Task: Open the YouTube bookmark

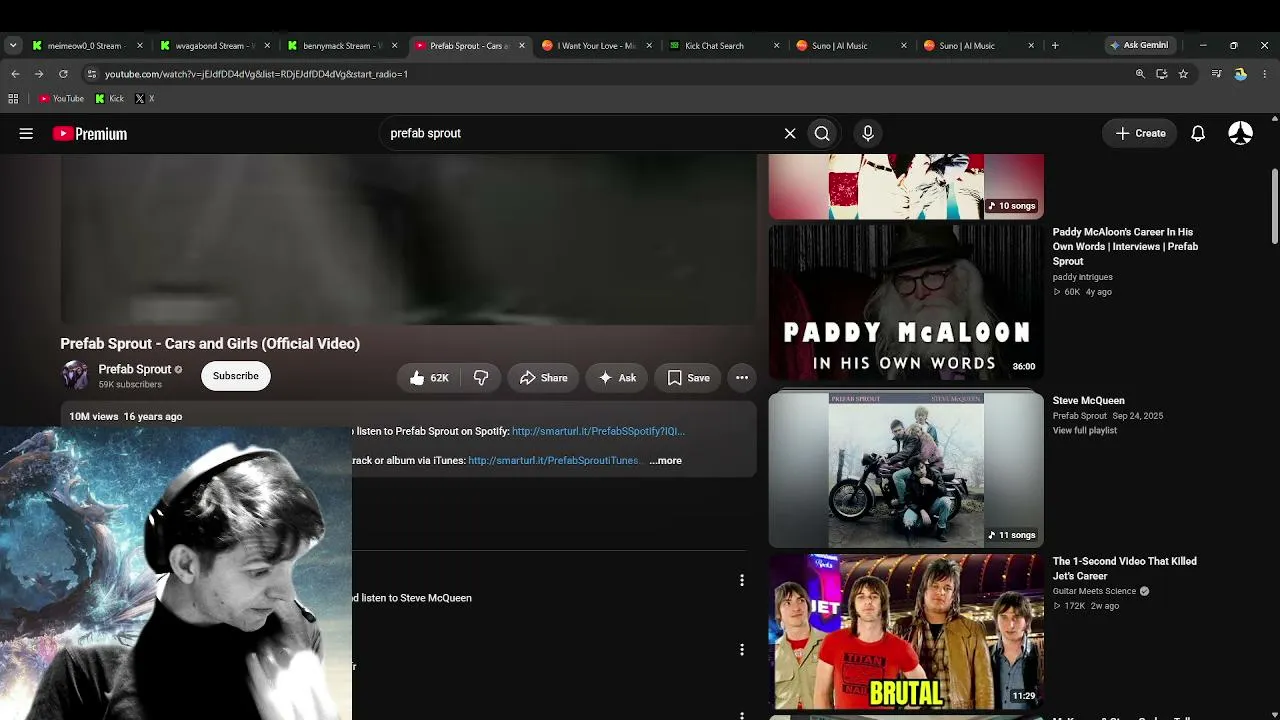Action: [x=61, y=99]
